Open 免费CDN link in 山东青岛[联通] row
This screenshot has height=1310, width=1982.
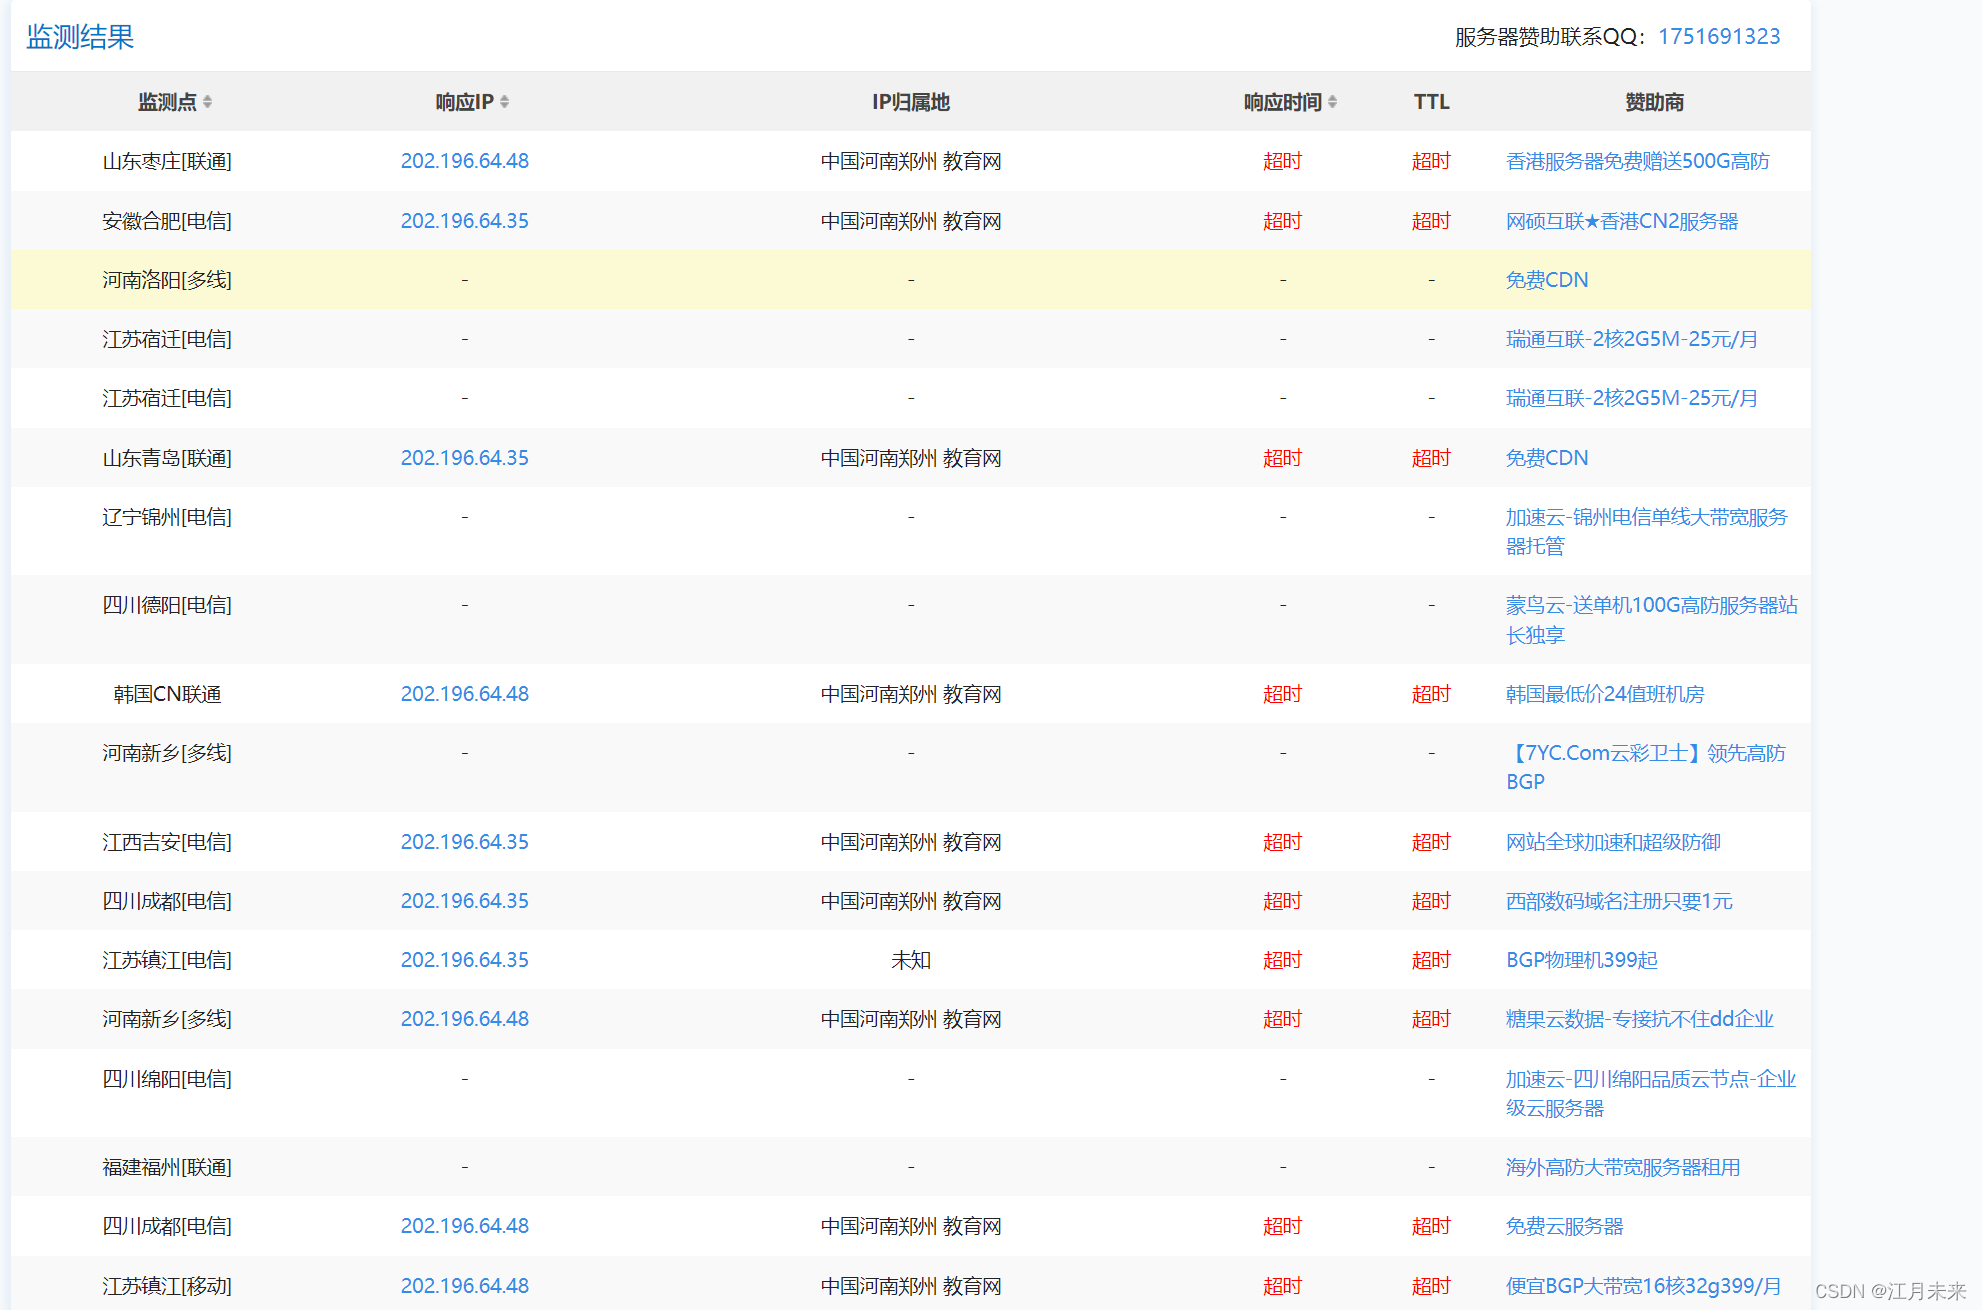click(1547, 458)
